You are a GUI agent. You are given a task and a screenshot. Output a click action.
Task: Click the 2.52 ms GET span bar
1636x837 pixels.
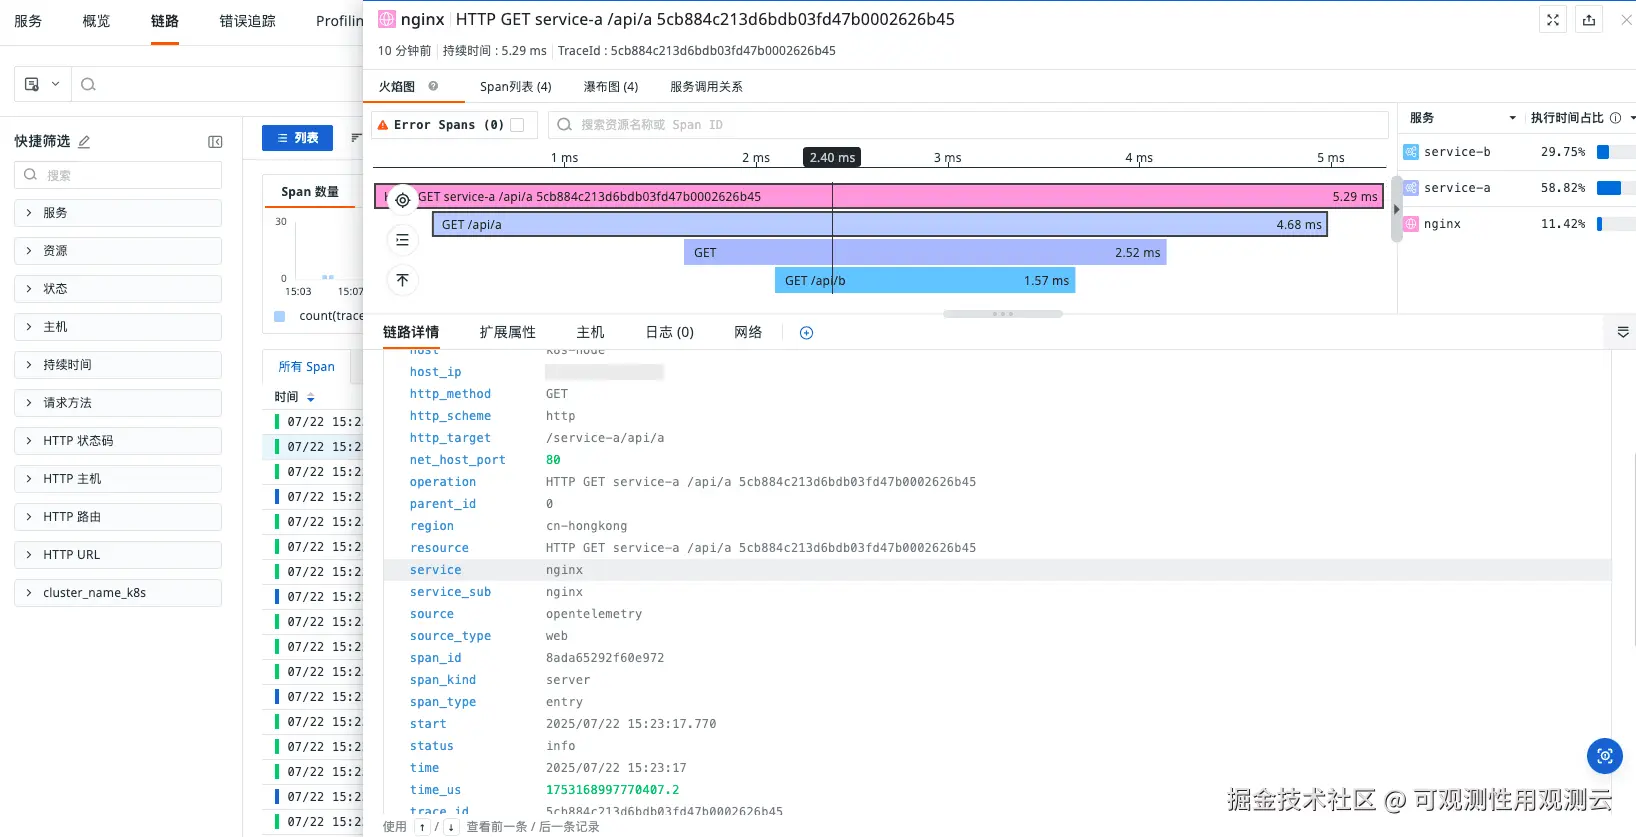coord(925,253)
